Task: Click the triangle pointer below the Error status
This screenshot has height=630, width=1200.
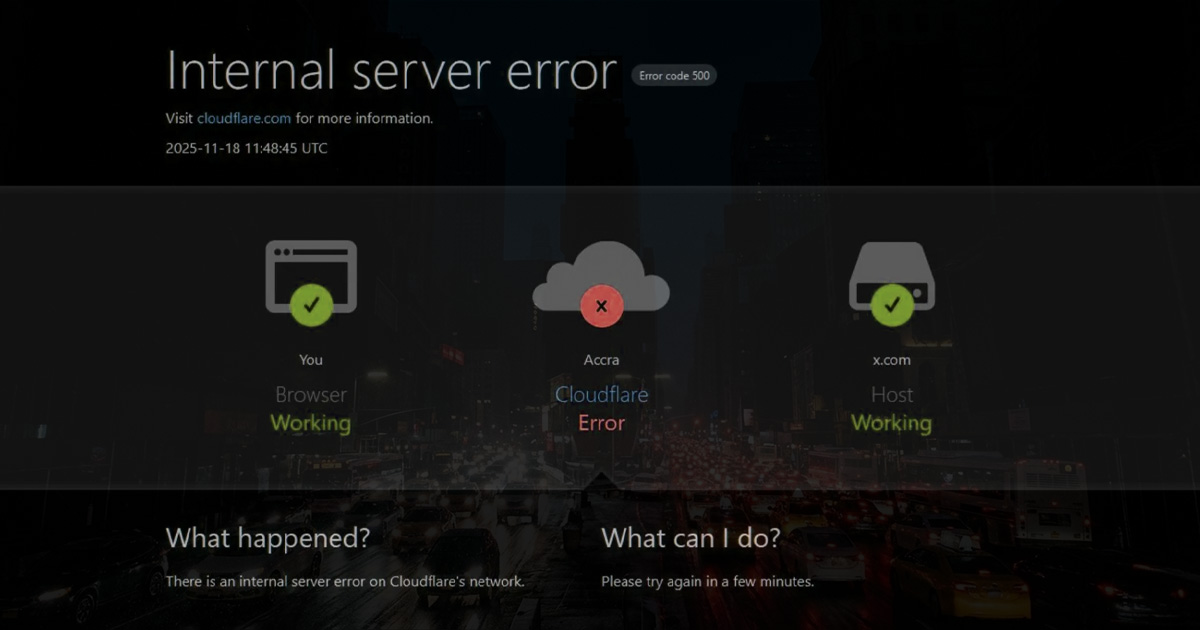Action: click(601, 482)
